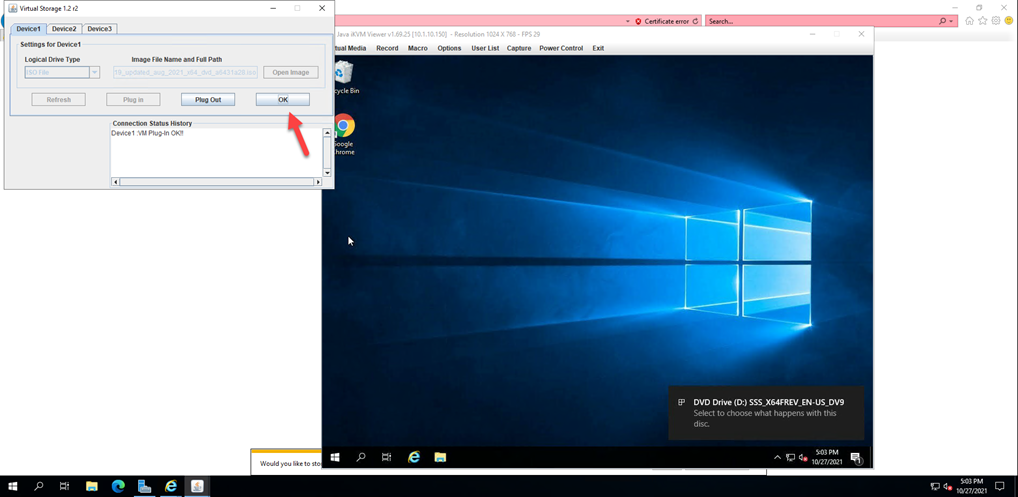Select the Recycle Bin desktop icon
The image size is (1018, 497).
point(344,74)
